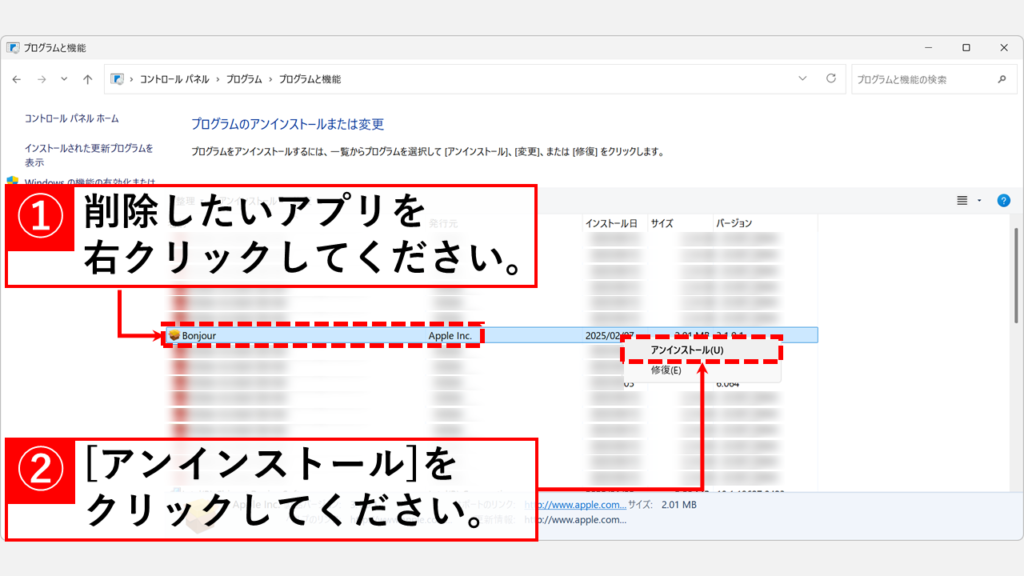Click the プログラムと機能の検索 search field

[x=920, y=79]
